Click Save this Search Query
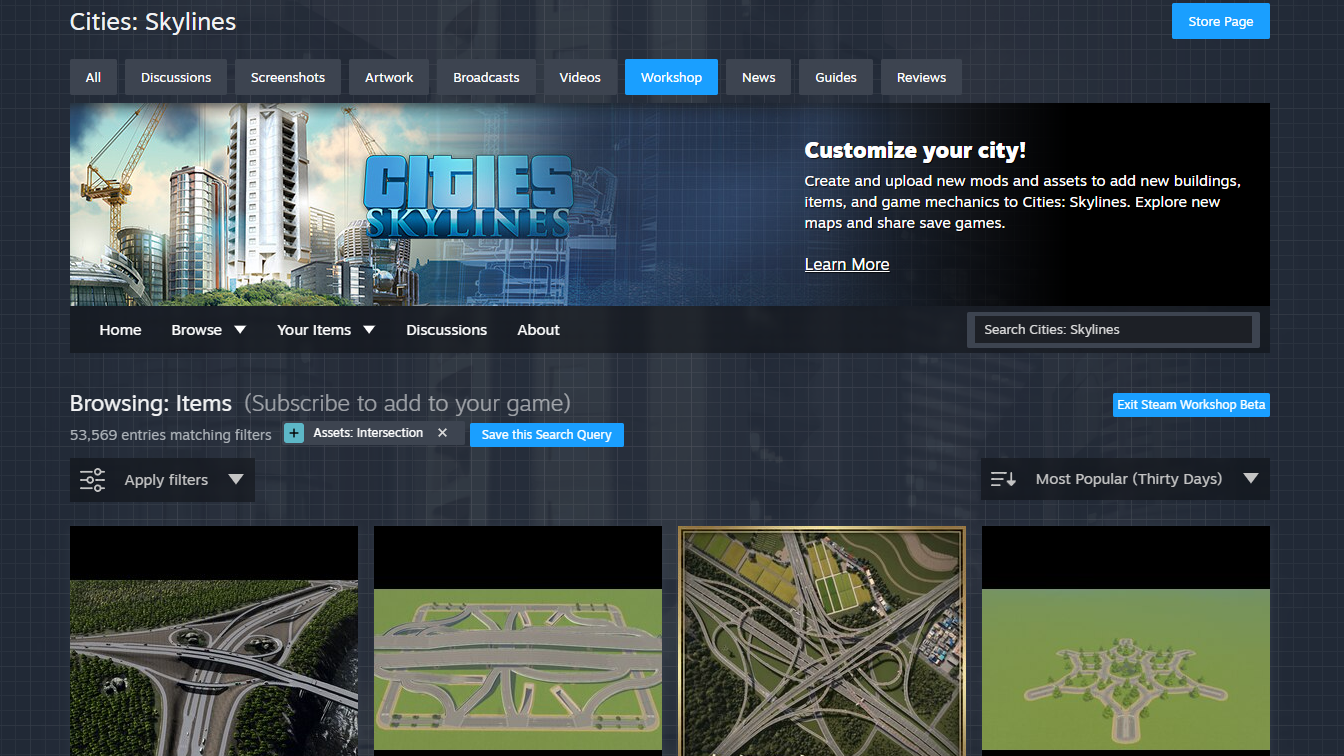The width and height of the screenshot is (1344, 756). click(546, 434)
